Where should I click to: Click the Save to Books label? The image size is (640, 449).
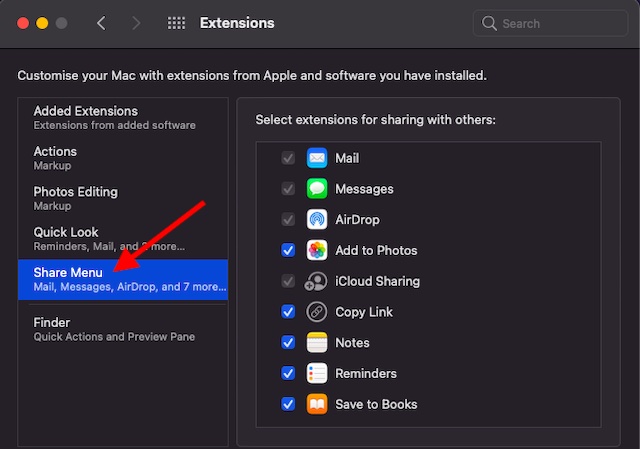[x=376, y=404]
